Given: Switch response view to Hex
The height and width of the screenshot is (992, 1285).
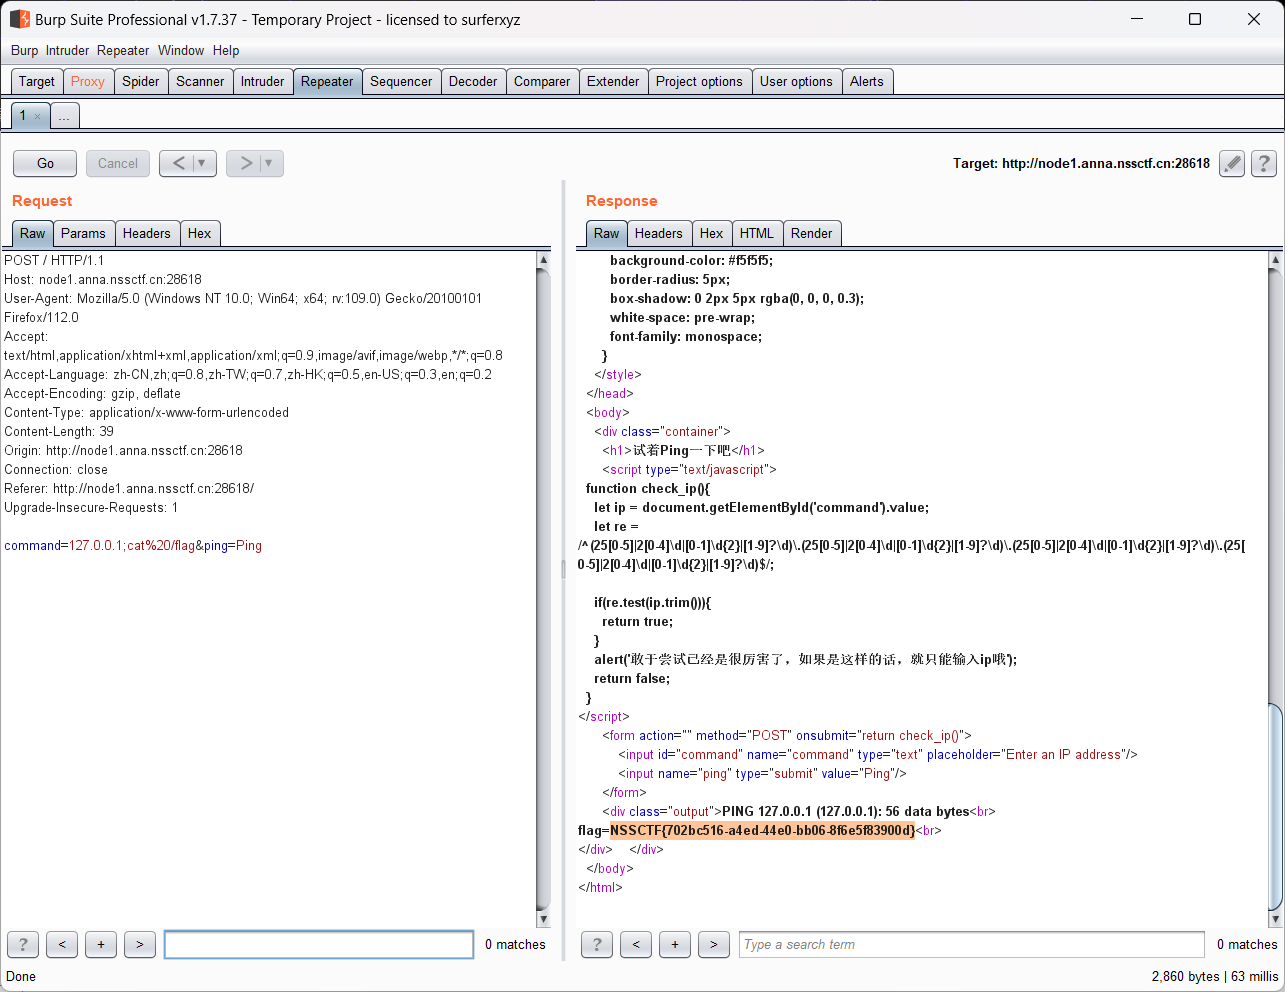Looking at the screenshot, I should coord(711,233).
